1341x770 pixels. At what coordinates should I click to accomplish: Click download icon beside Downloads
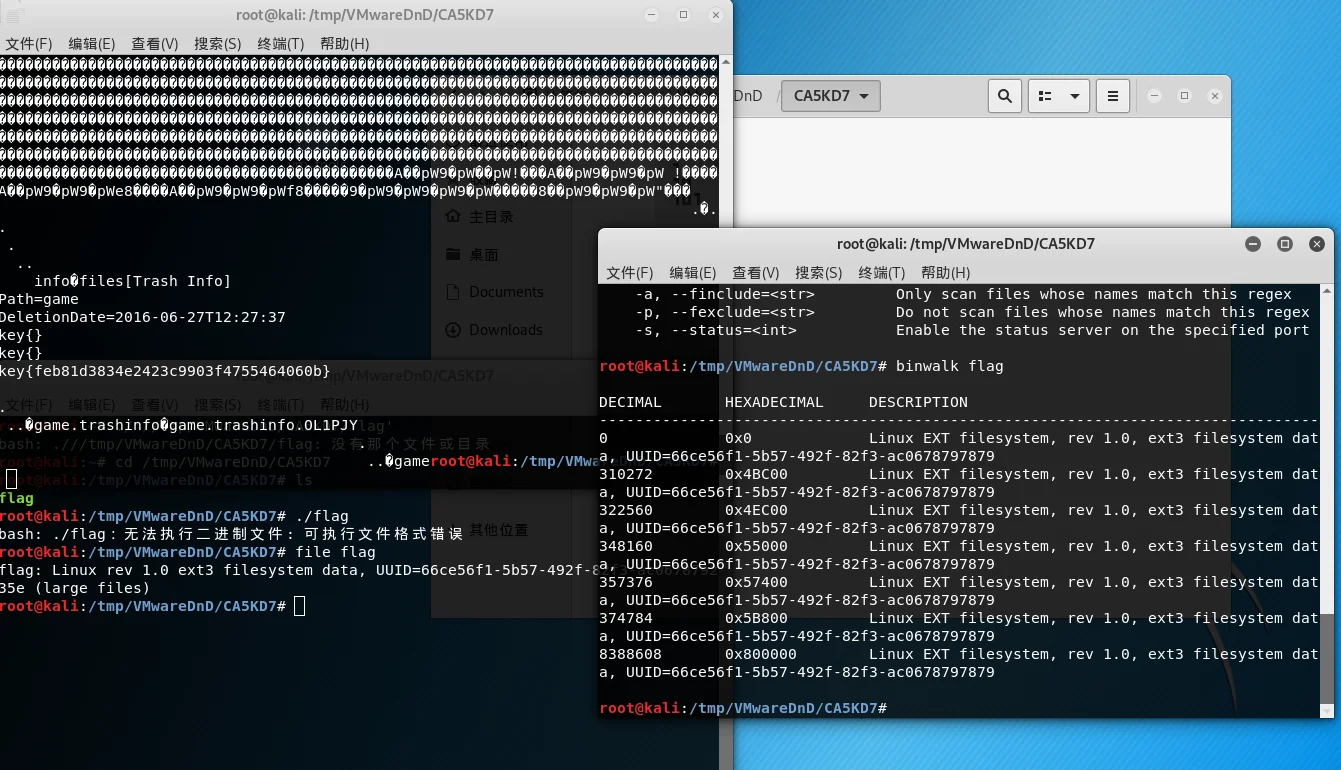452,330
